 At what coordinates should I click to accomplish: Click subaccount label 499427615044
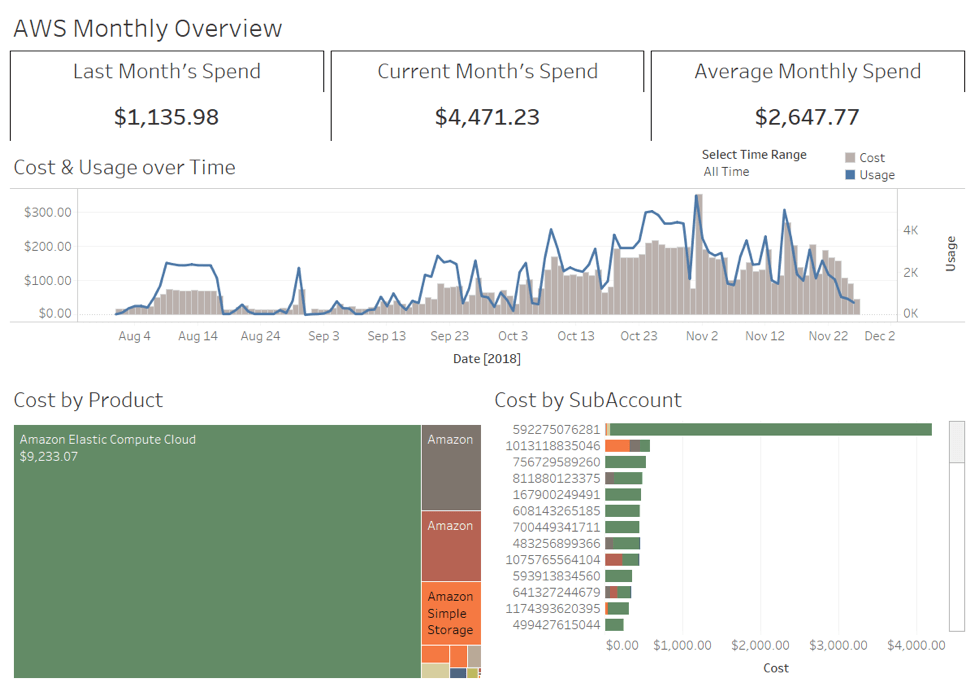pos(556,625)
